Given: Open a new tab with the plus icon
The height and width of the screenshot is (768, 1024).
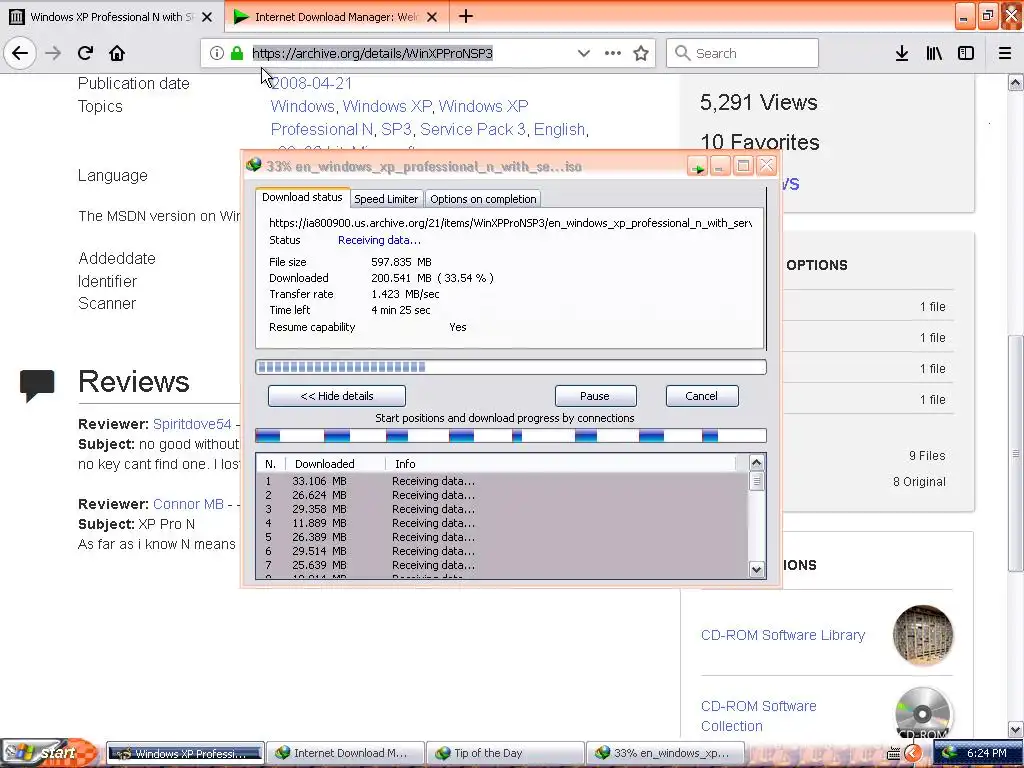Looking at the screenshot, I should pos(466,16).
